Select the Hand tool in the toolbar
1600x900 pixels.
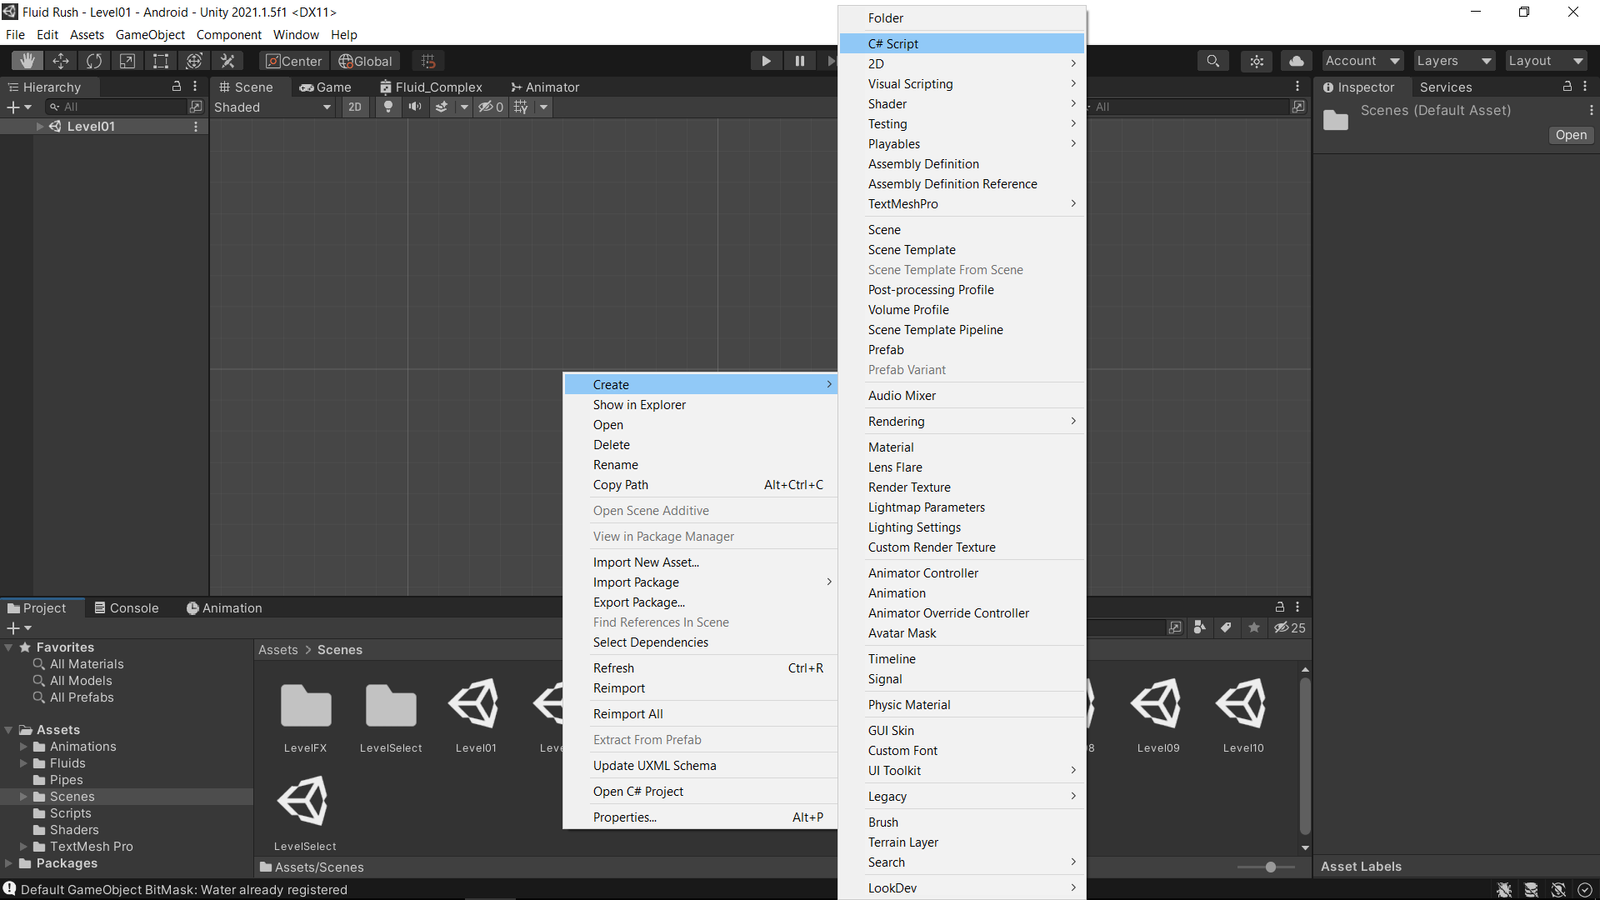(x=27, y=61)
